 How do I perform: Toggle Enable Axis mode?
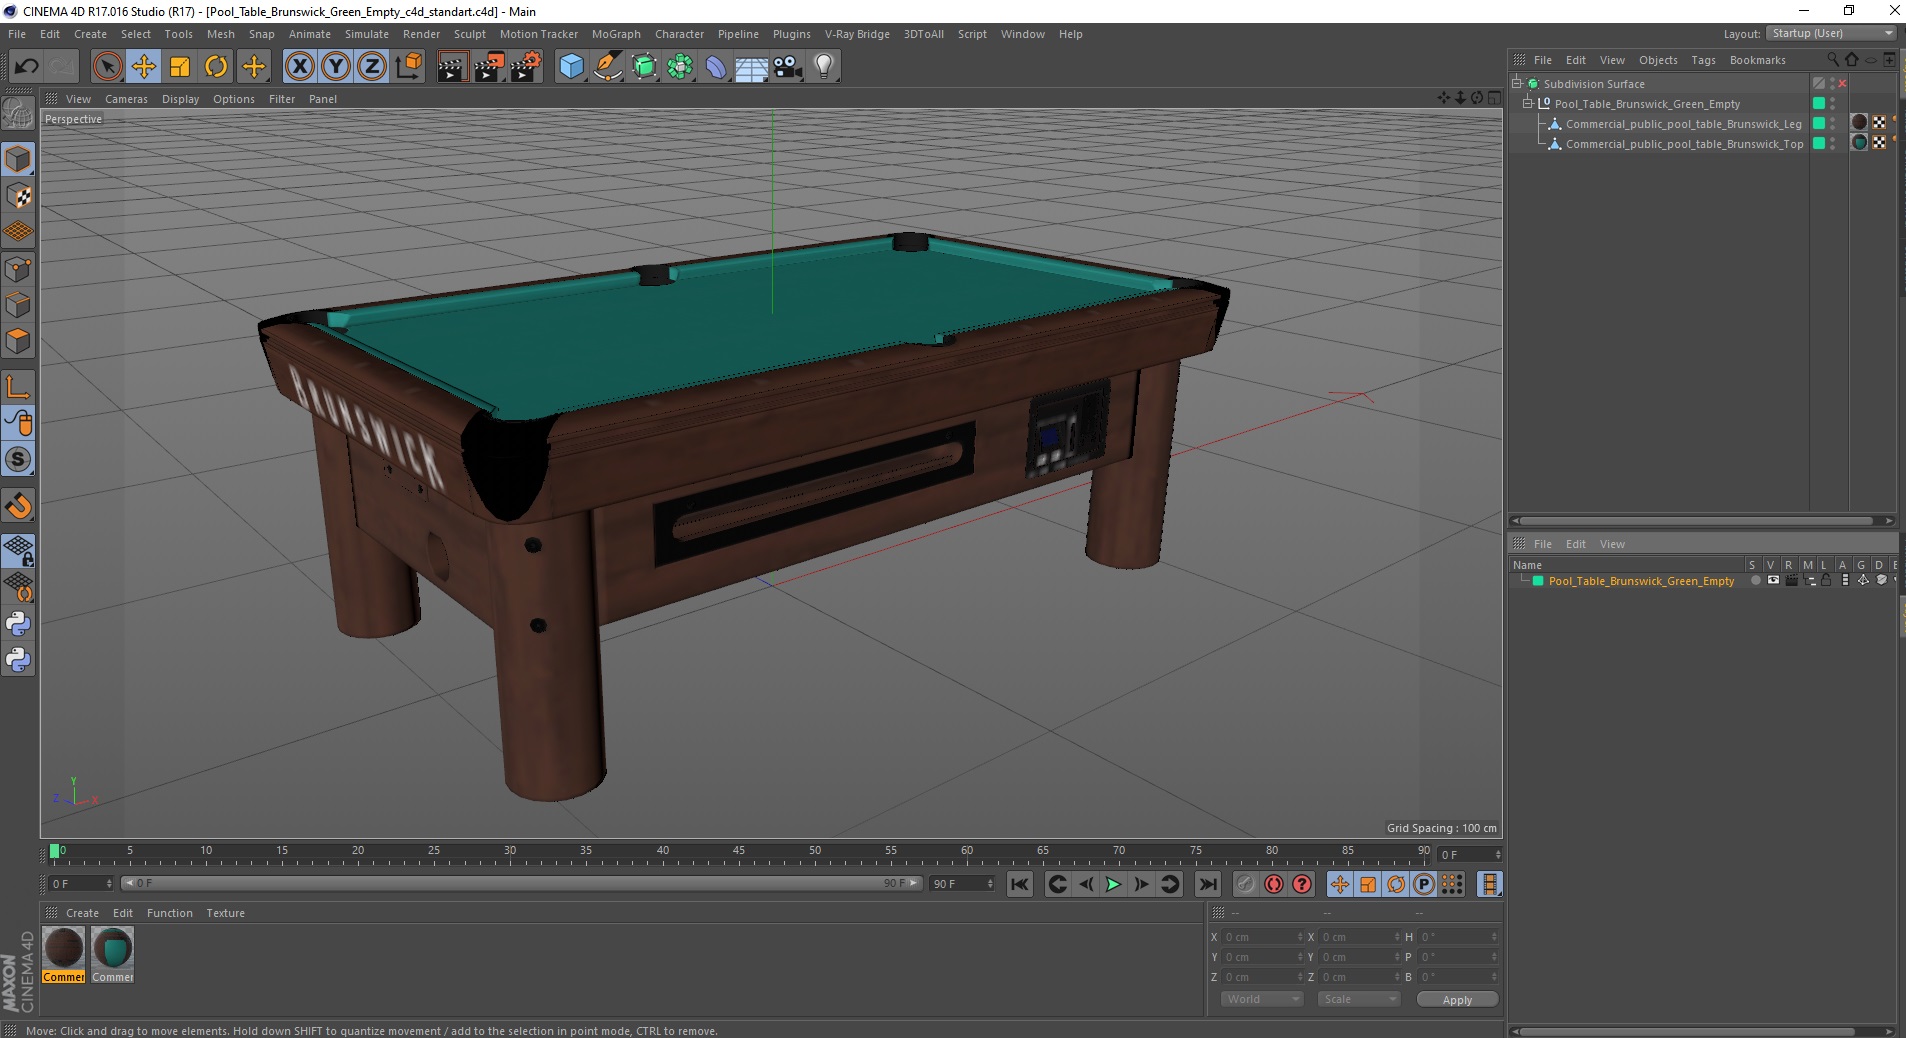pyautogui.click(x=18, y=387)
